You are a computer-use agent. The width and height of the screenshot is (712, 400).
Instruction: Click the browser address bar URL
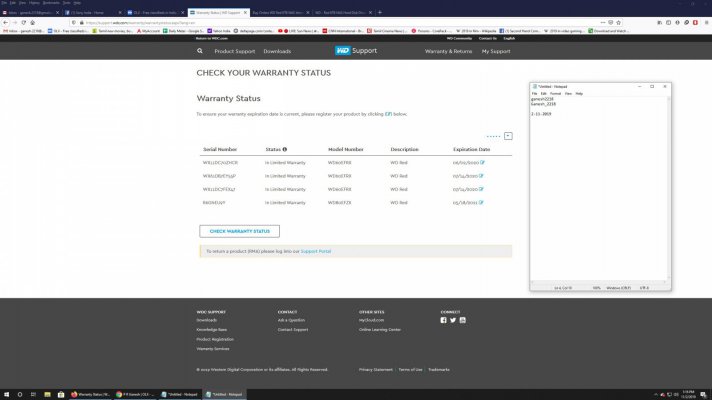pyautogui.click(x=140, y=22)
